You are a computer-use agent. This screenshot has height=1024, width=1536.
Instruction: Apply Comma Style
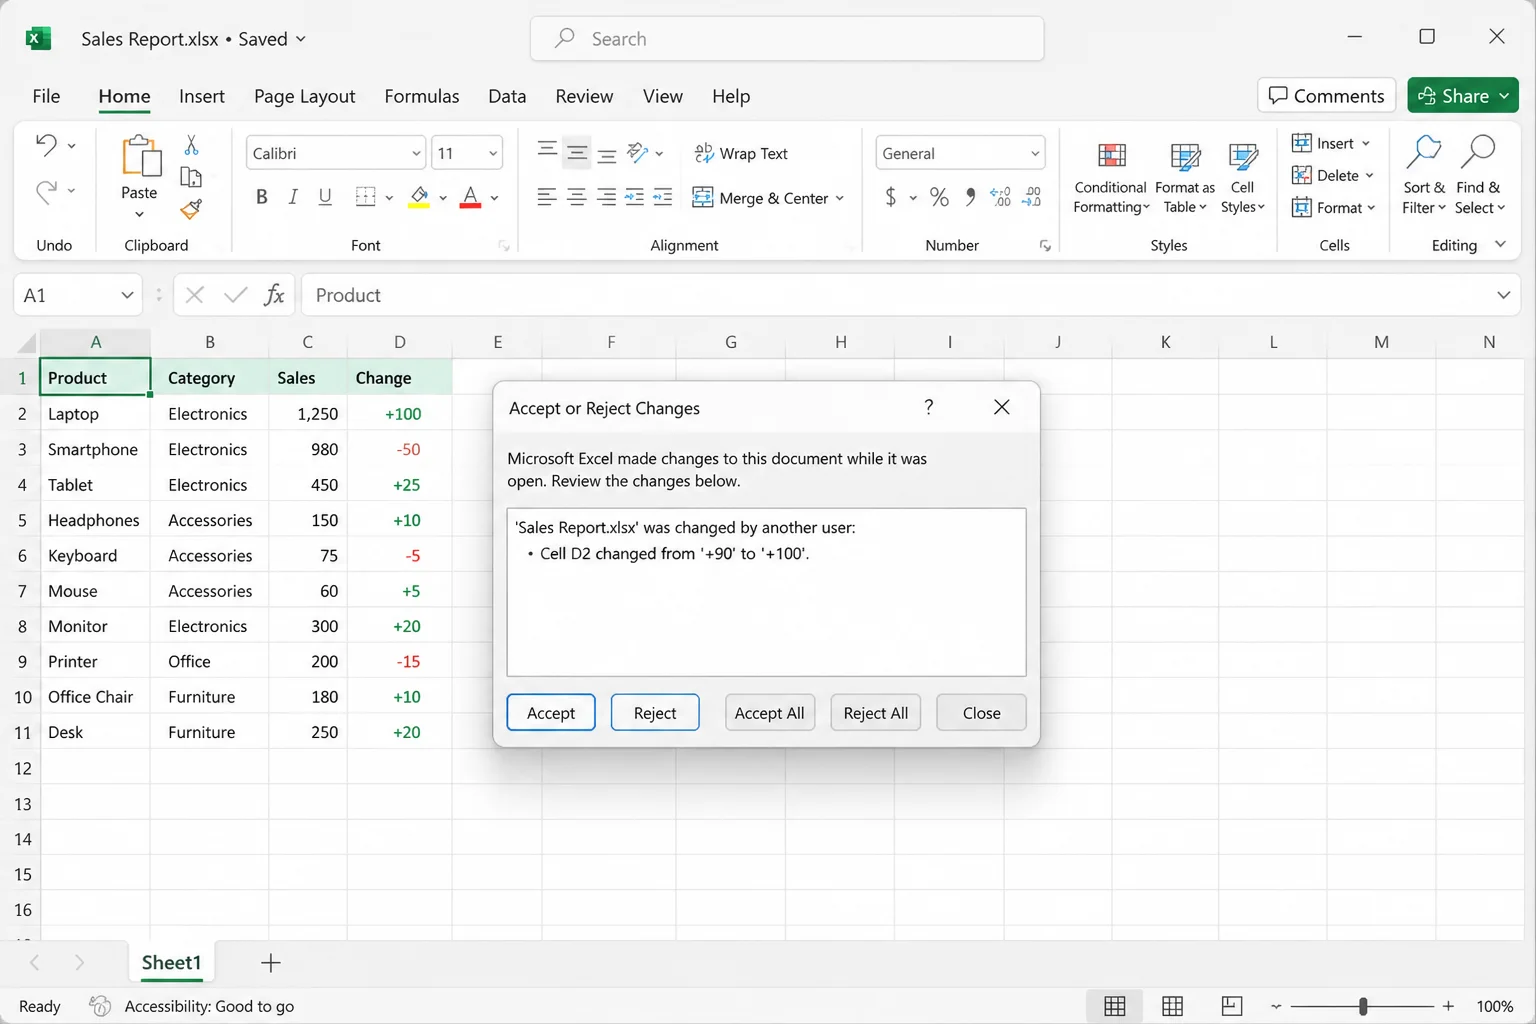pos(970,197)
